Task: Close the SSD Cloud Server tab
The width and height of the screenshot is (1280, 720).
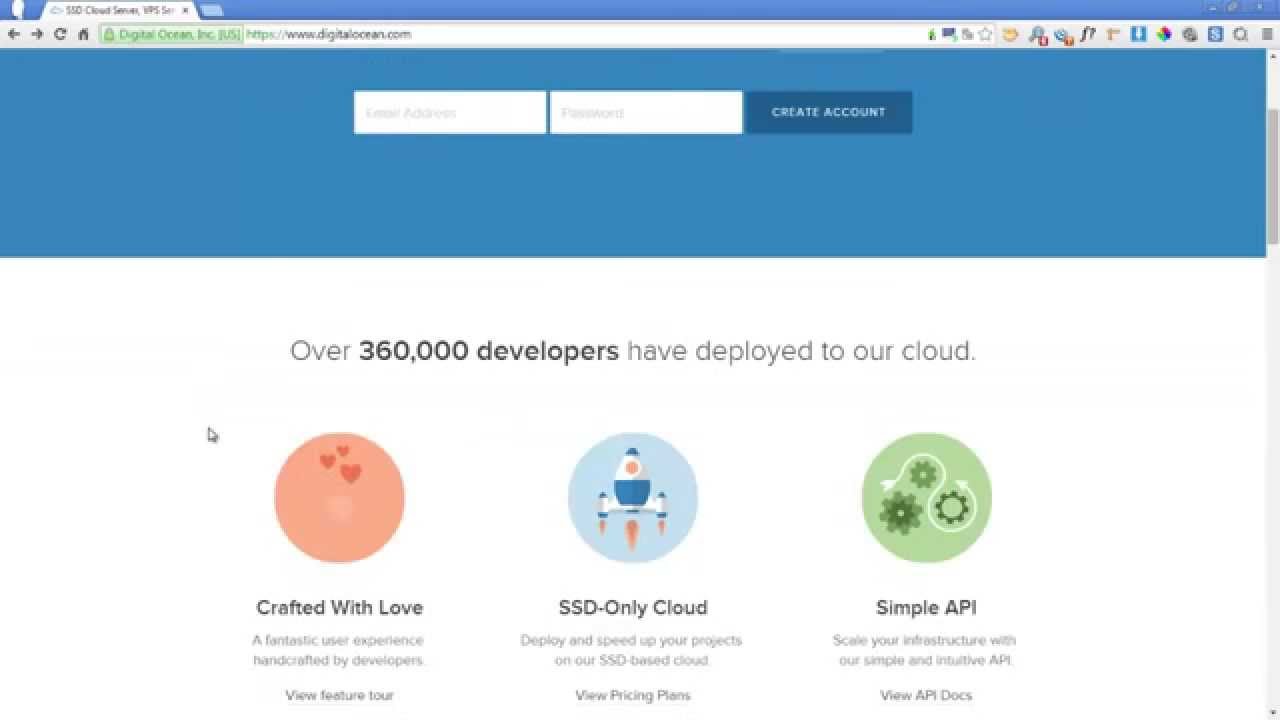Action: [185, 10]
